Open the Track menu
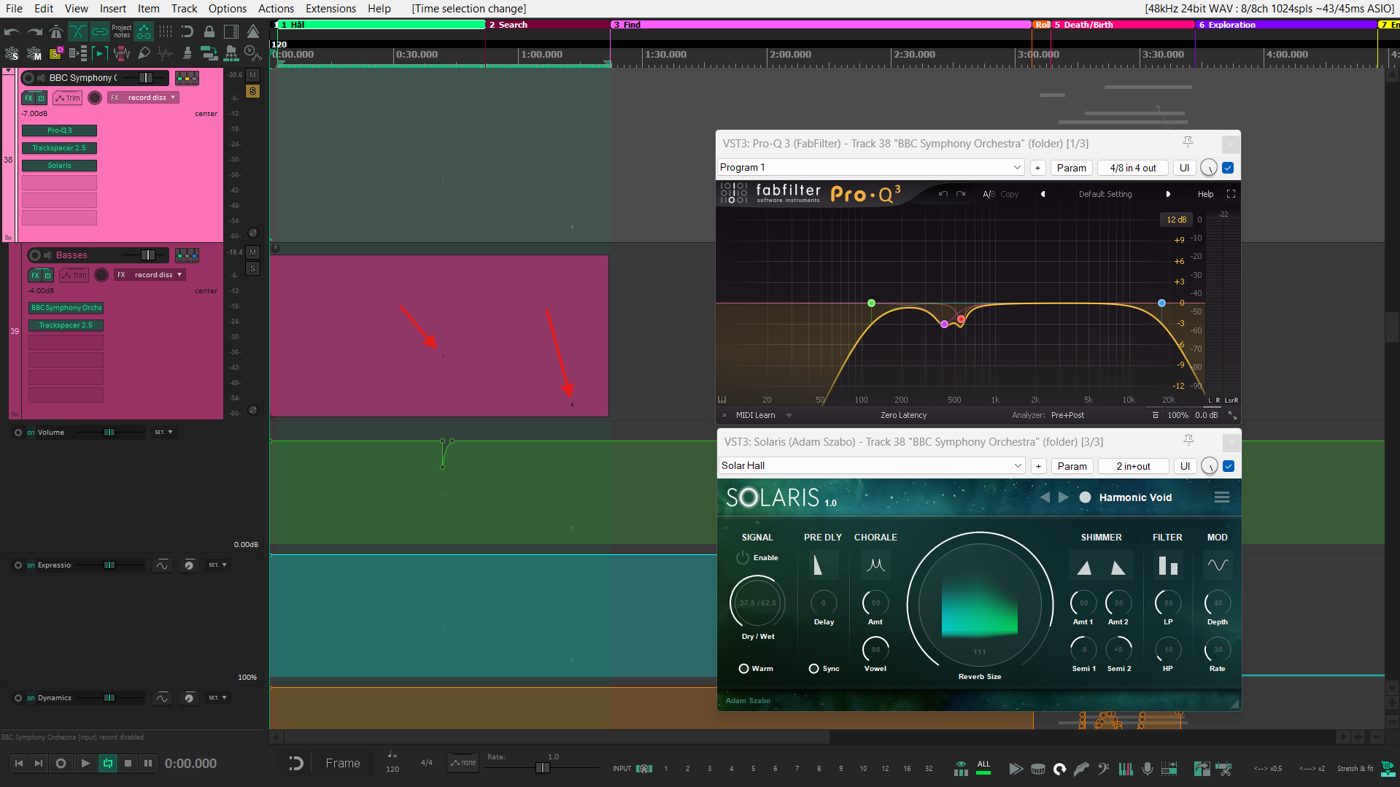 [x=184, y=8]
